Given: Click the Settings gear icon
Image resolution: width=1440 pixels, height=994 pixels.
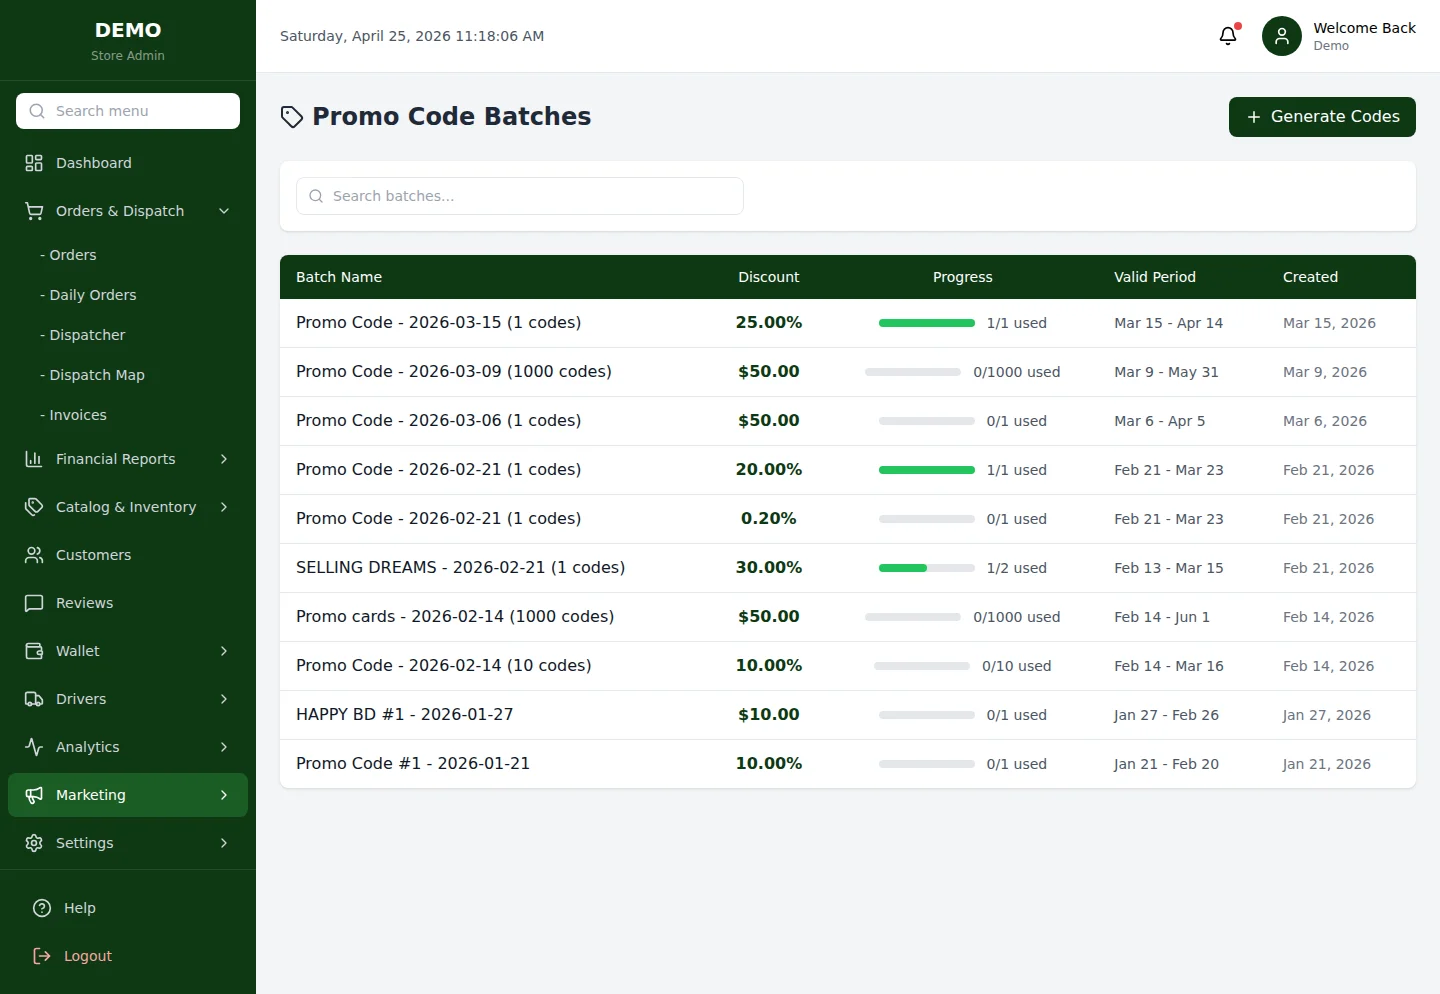Looking at the screenshot, I should pyautogui.click(x=34, y=843).
